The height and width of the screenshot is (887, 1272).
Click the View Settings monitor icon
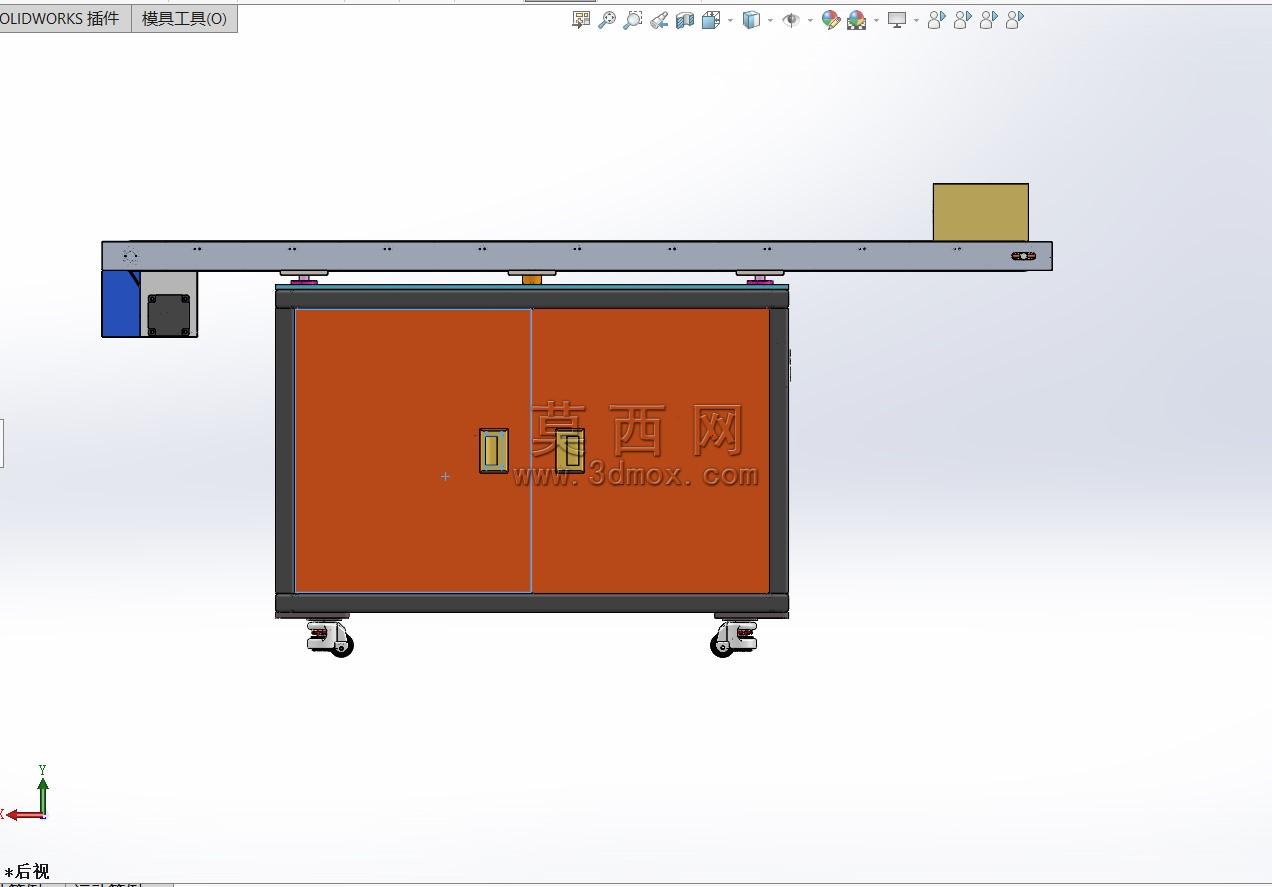(x=897, y=20)
